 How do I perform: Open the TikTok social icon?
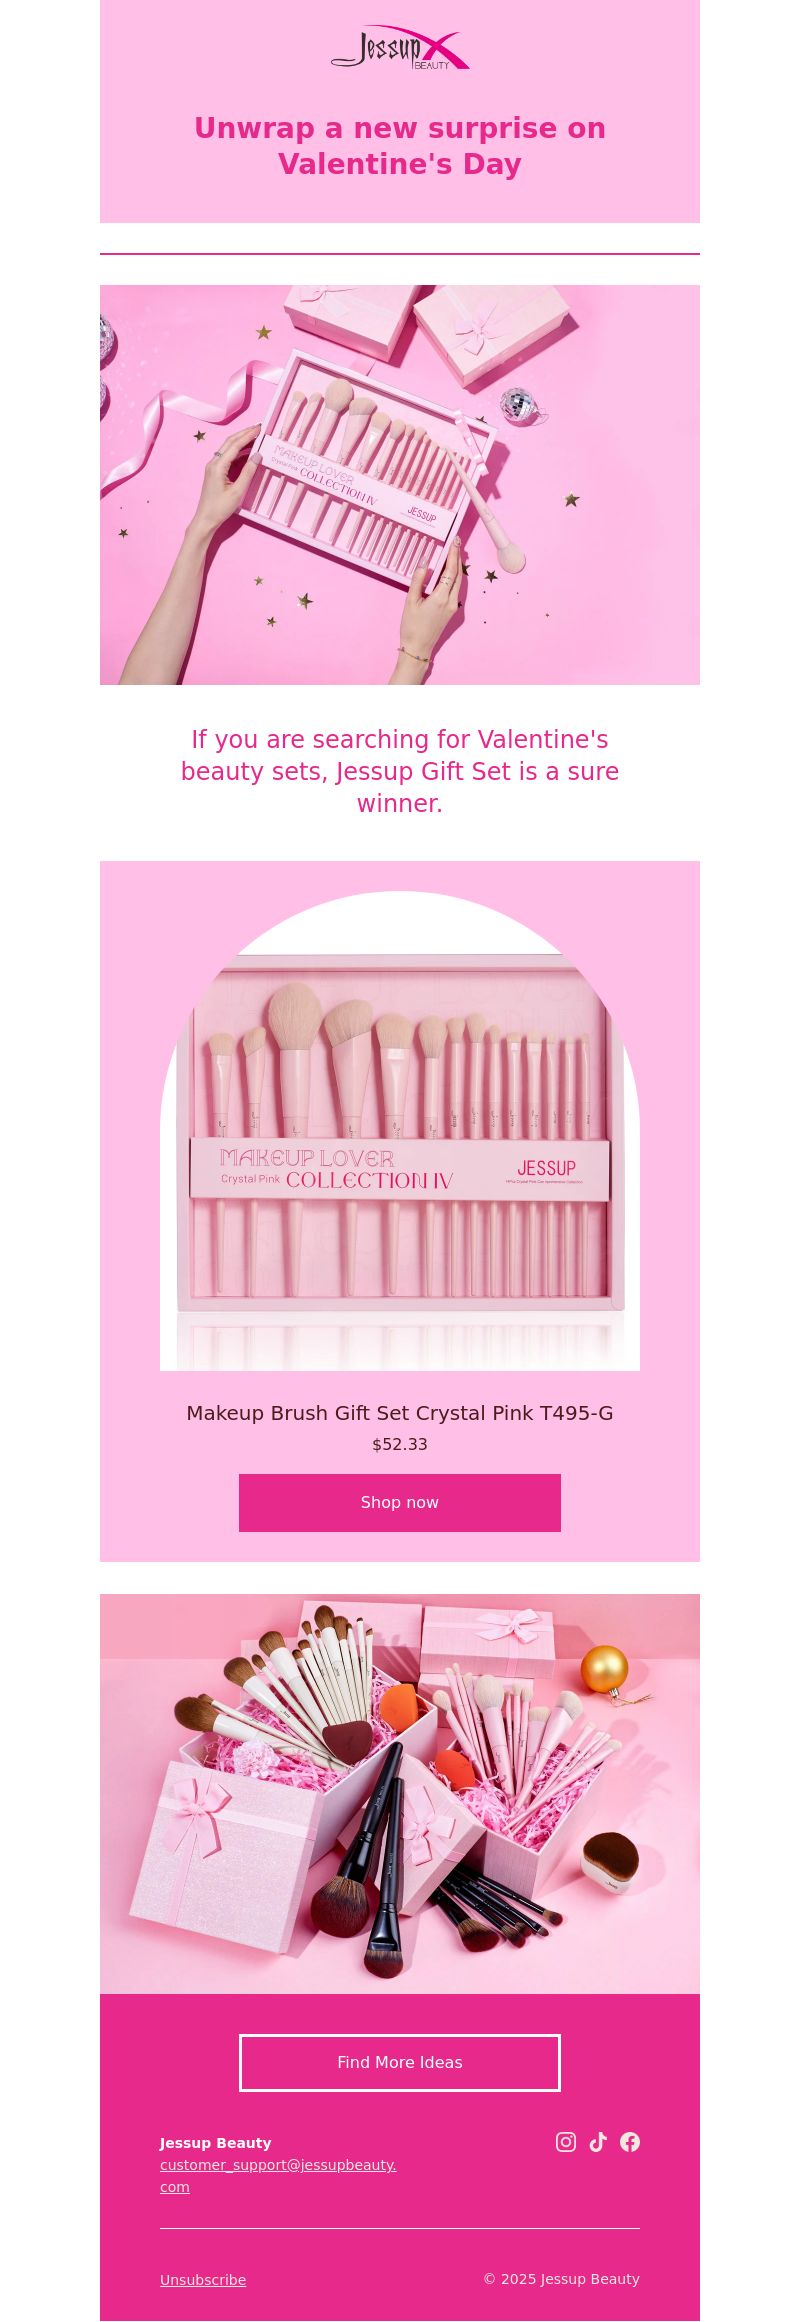coord(598,2141)
